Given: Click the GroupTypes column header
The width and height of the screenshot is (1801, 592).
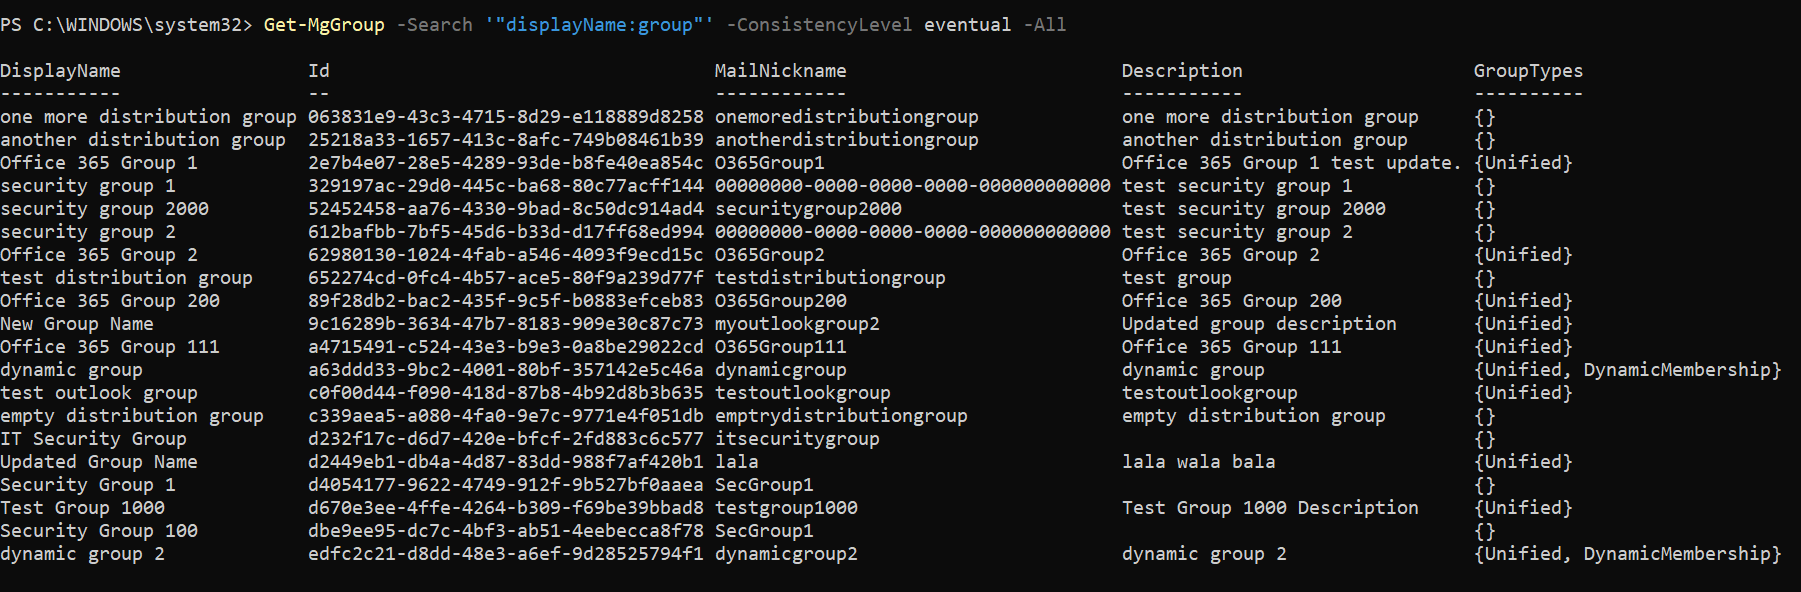Looking at the screenshot, I should [1528, 71].
